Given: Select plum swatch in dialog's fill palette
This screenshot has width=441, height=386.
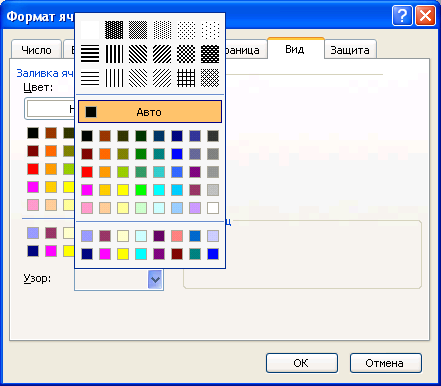Looking at the screenshot, I should coord(51,233).
